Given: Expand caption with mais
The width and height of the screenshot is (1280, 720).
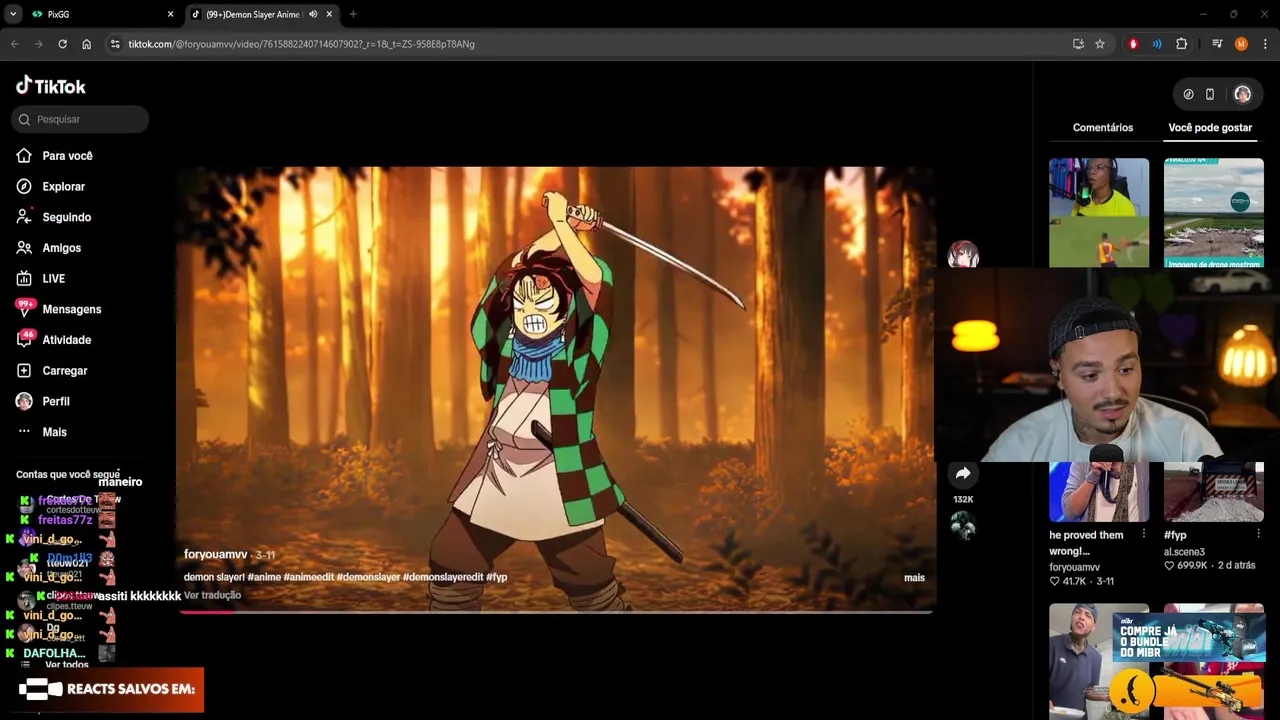Looking at the screenshot, I should [914, 578].
